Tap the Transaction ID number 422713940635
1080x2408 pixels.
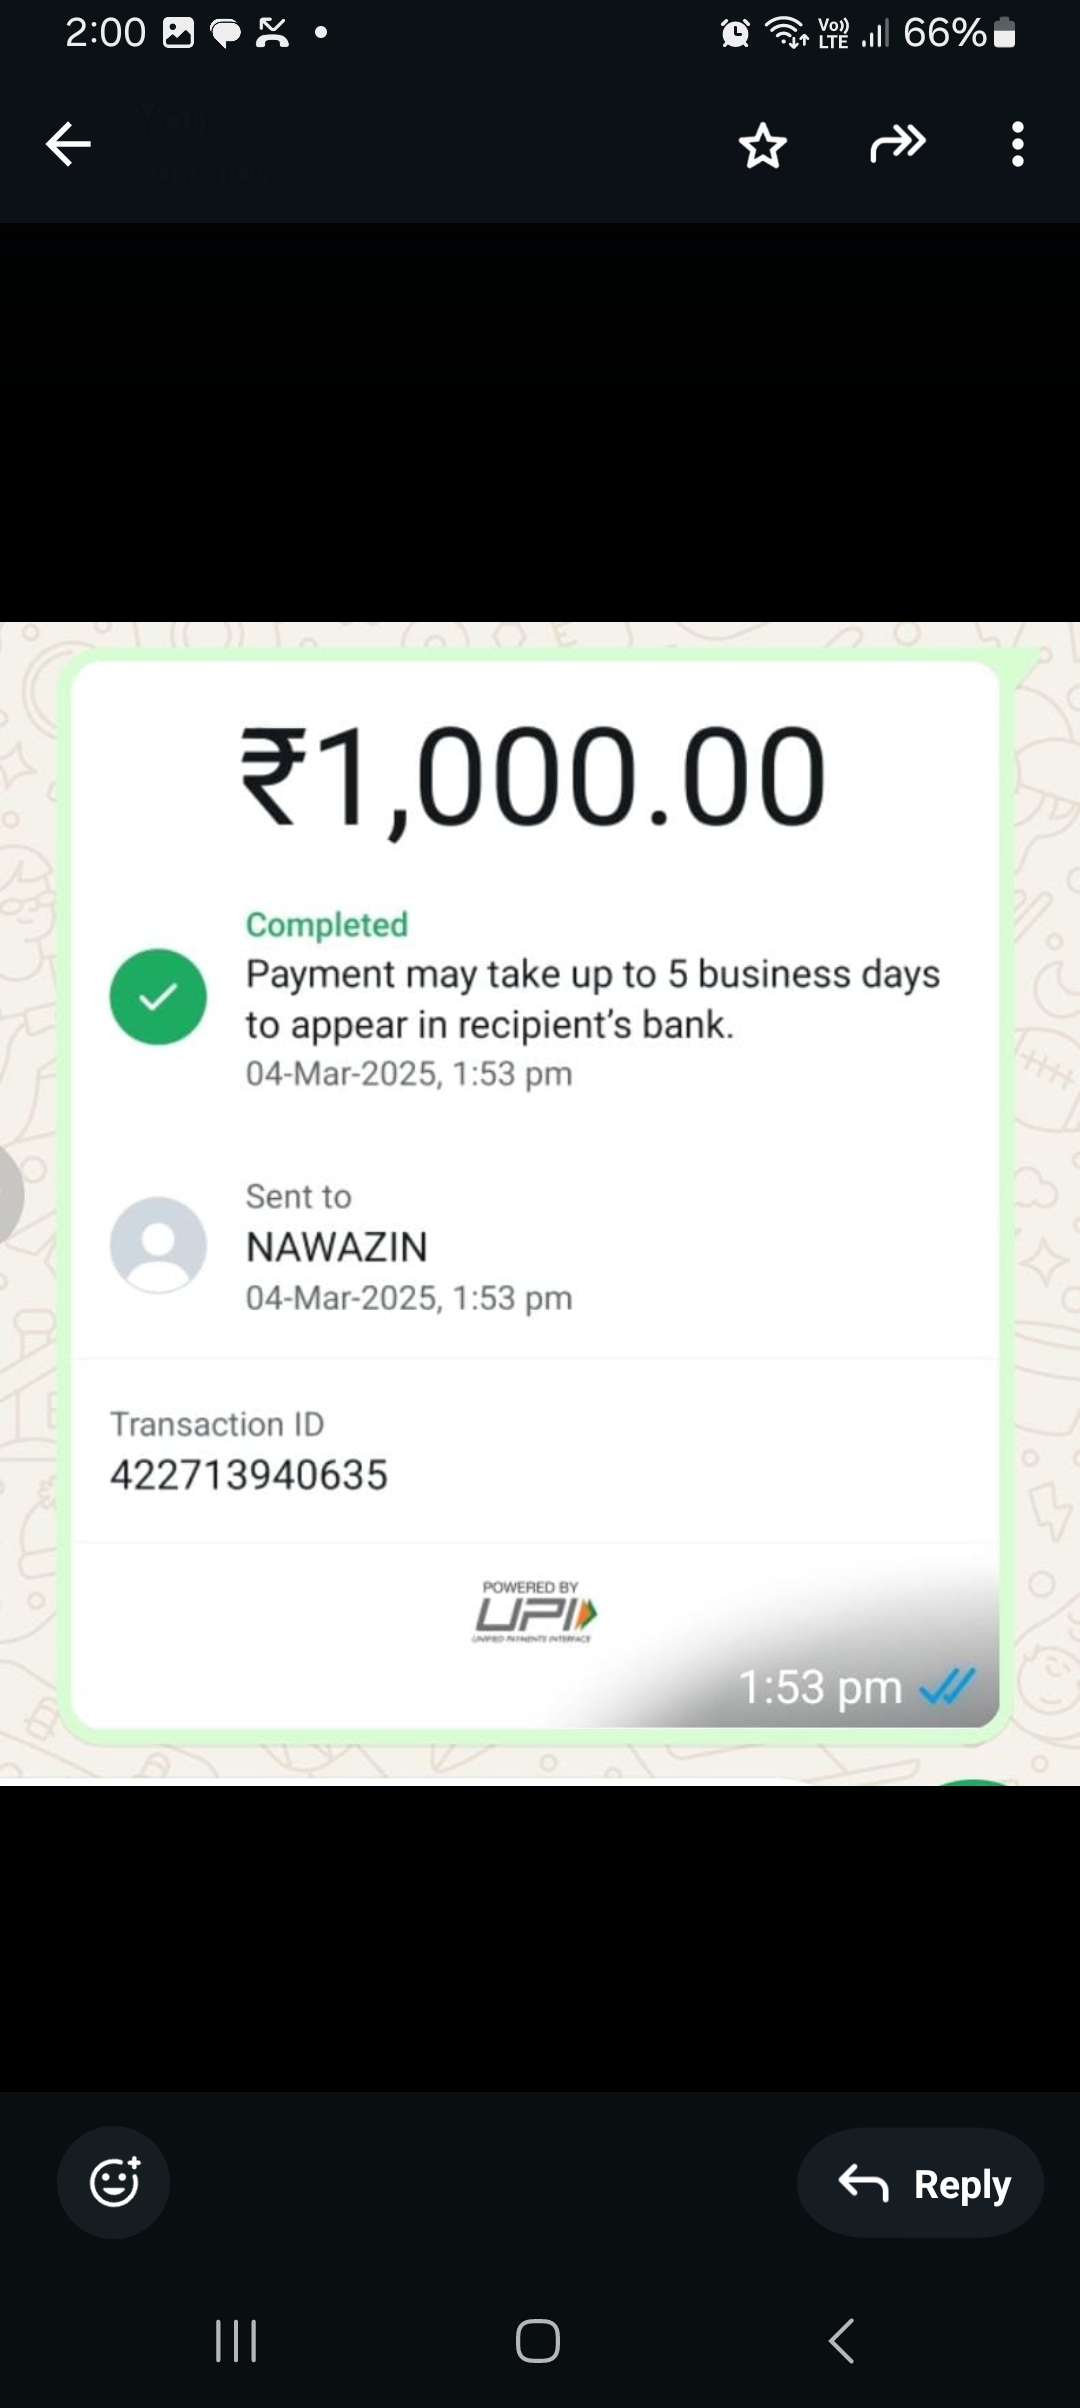(x=248, y=1475)
